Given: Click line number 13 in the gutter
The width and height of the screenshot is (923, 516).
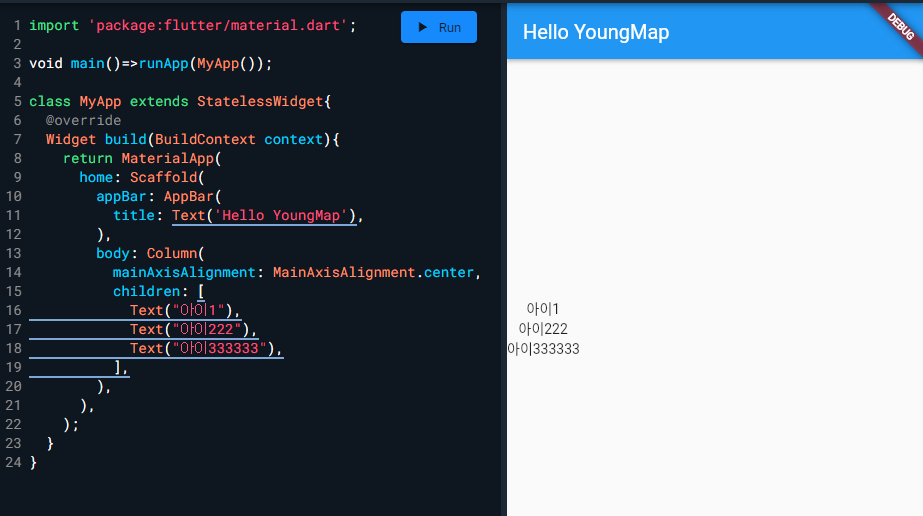Looking at the screenshot, I should (x=14, y=254).
